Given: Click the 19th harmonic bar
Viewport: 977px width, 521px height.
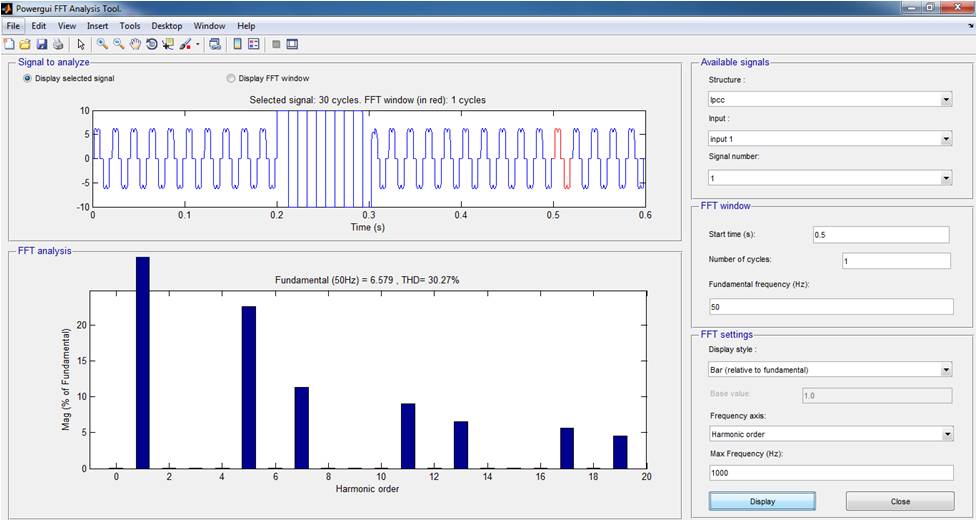Looking at the screenshot, I should point(620,452).
